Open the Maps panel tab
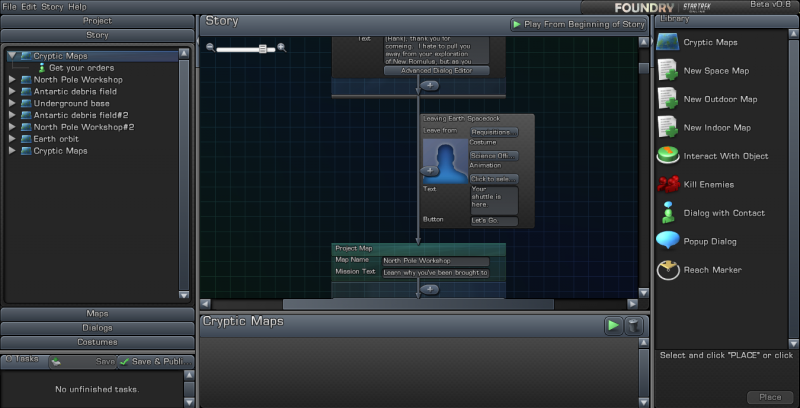The image size is (800, 408). pos(97,313)
